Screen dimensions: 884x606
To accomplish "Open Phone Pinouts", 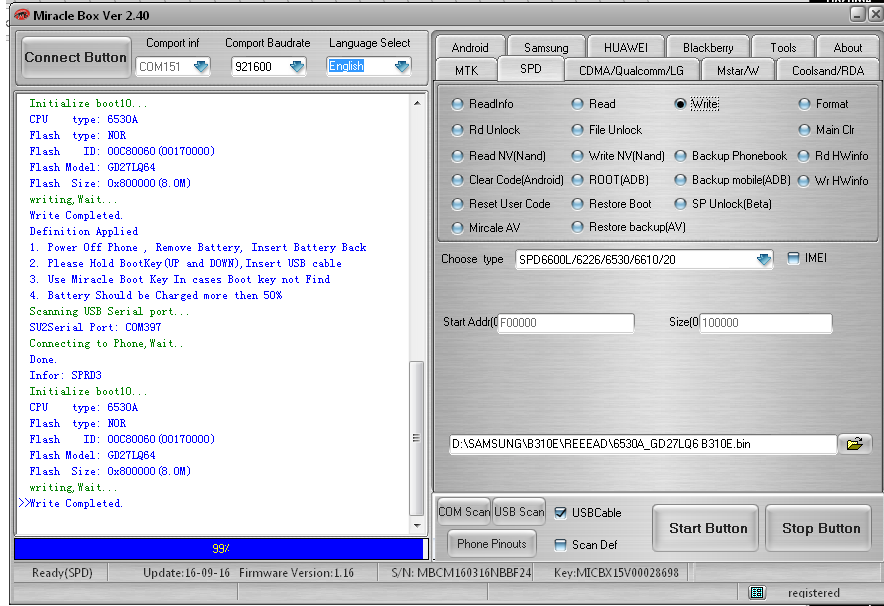I will pyautogui.click(x=492, y=543).
